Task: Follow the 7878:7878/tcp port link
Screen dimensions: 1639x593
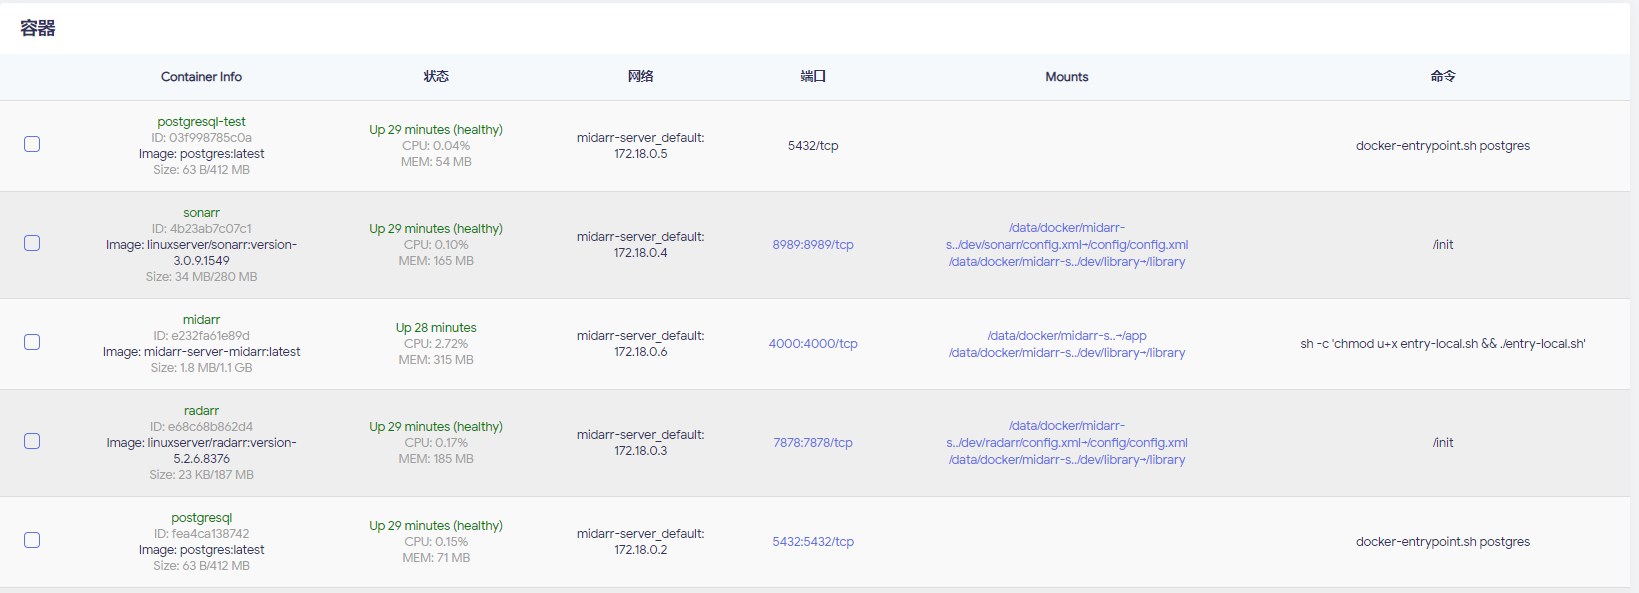Action: click(x=813, y=443)
